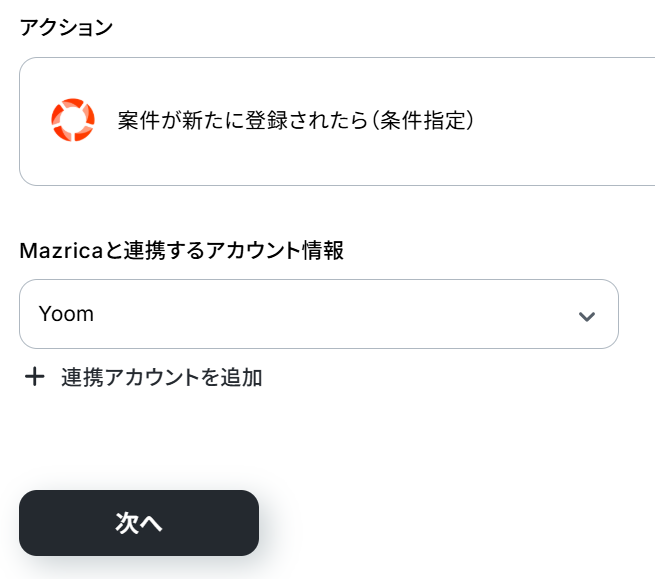
Task: Select the 案件が新たに登録されたら action card
Action: coord(336,121)
